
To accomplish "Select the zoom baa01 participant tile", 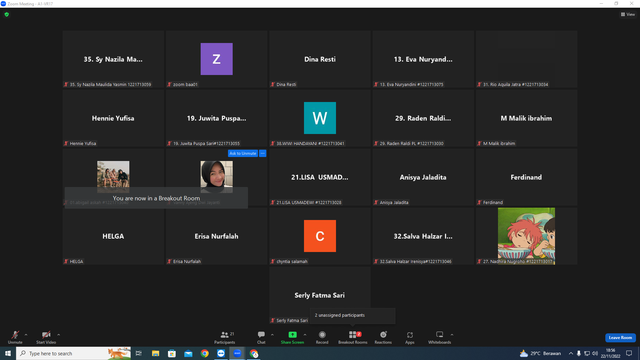I will click(x=216, y=59).
